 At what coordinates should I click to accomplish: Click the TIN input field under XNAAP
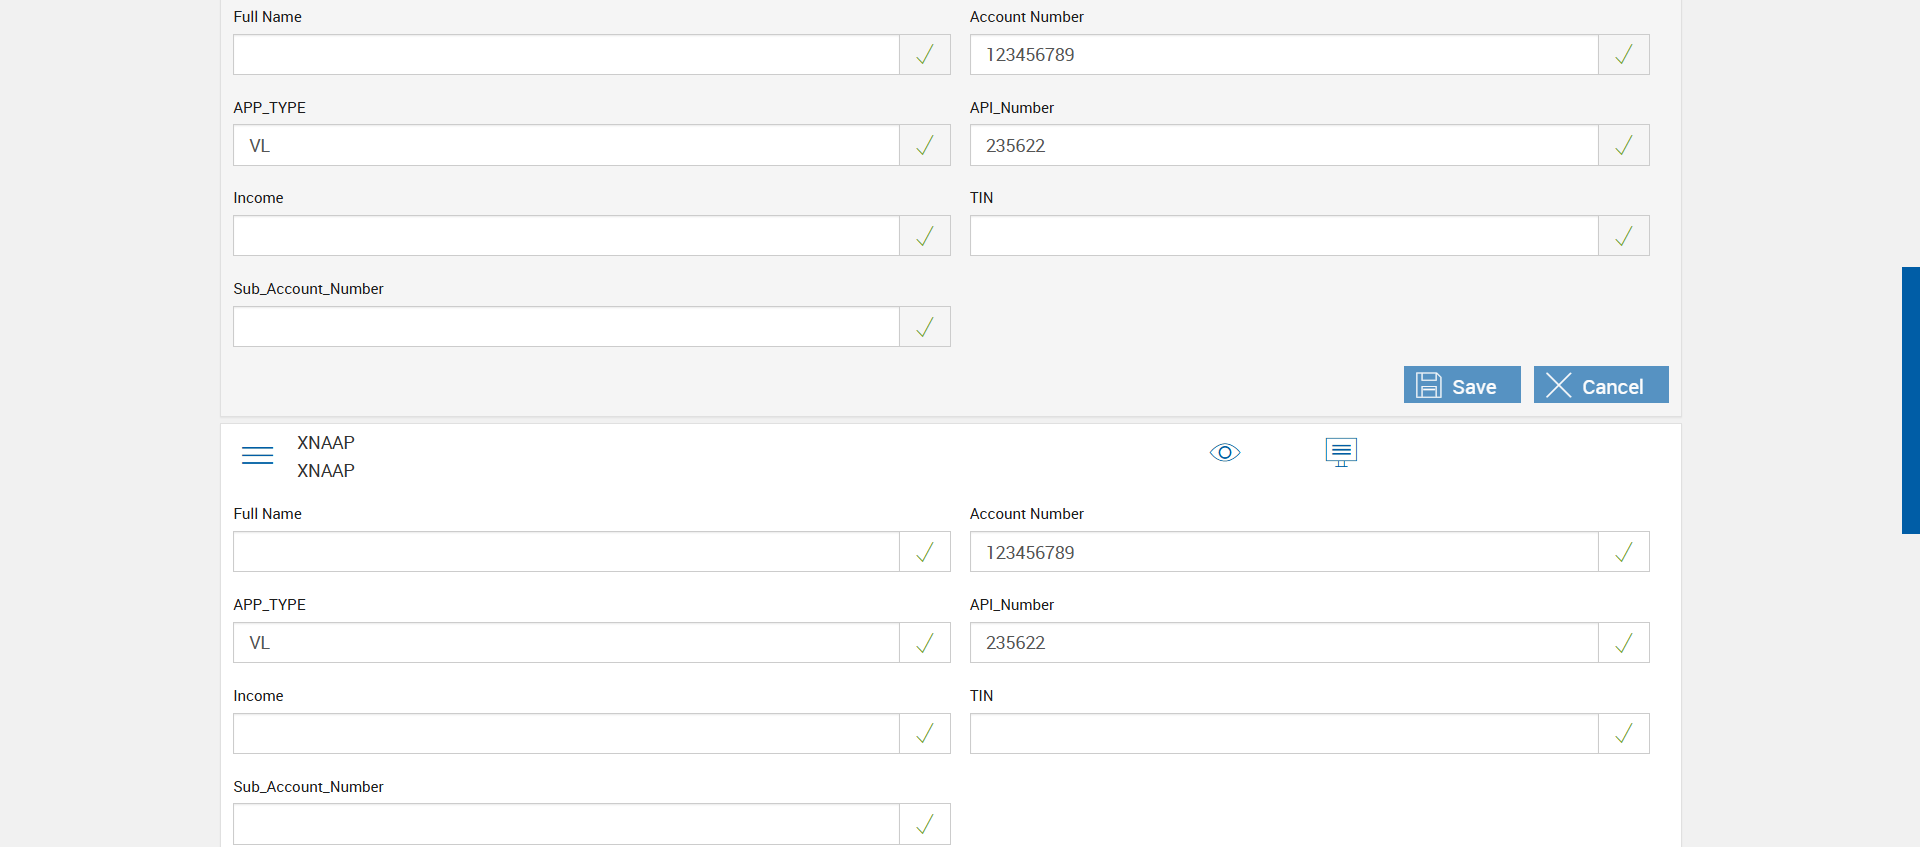click(1283, 734)
